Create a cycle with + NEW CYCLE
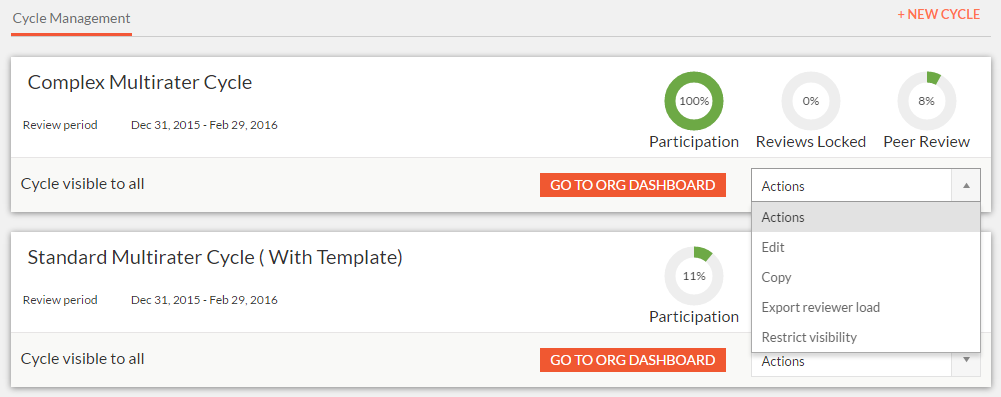Image resolution: width=1001 pixels, height=397 pixels. pos(938,14)
